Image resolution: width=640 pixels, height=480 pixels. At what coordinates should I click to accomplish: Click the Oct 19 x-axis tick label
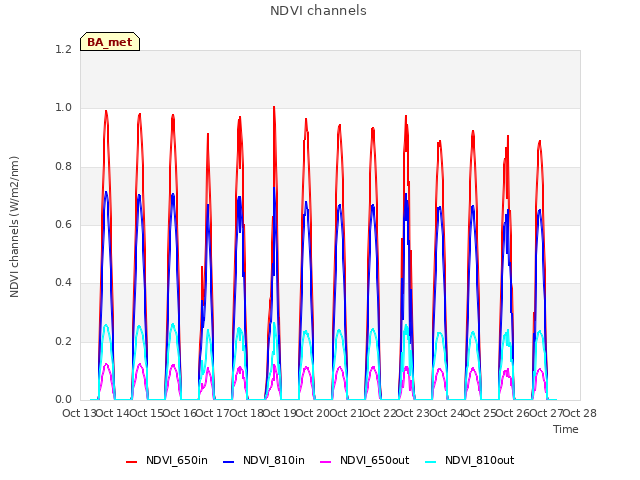(279, 413)
